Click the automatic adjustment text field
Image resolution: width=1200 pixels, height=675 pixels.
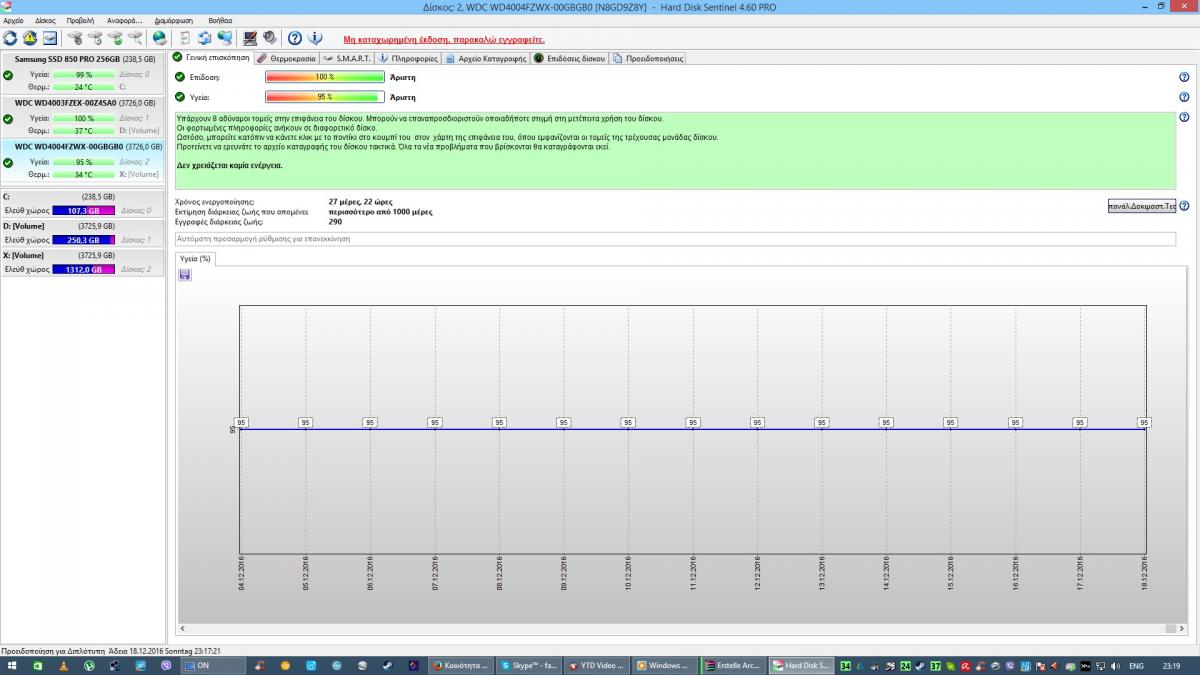(x=675, y=239)
